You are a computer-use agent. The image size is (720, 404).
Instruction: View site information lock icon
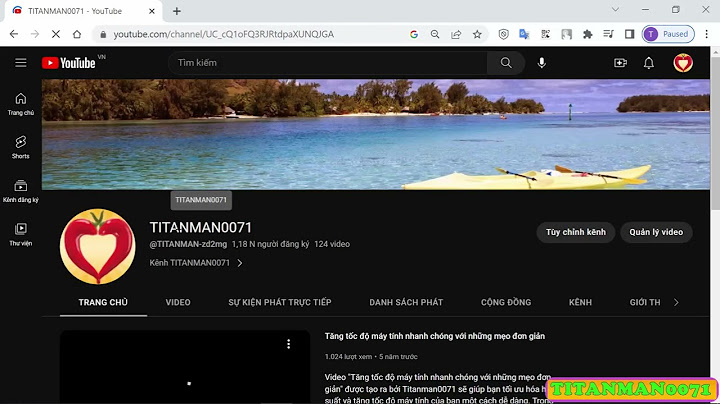(103, 34)
